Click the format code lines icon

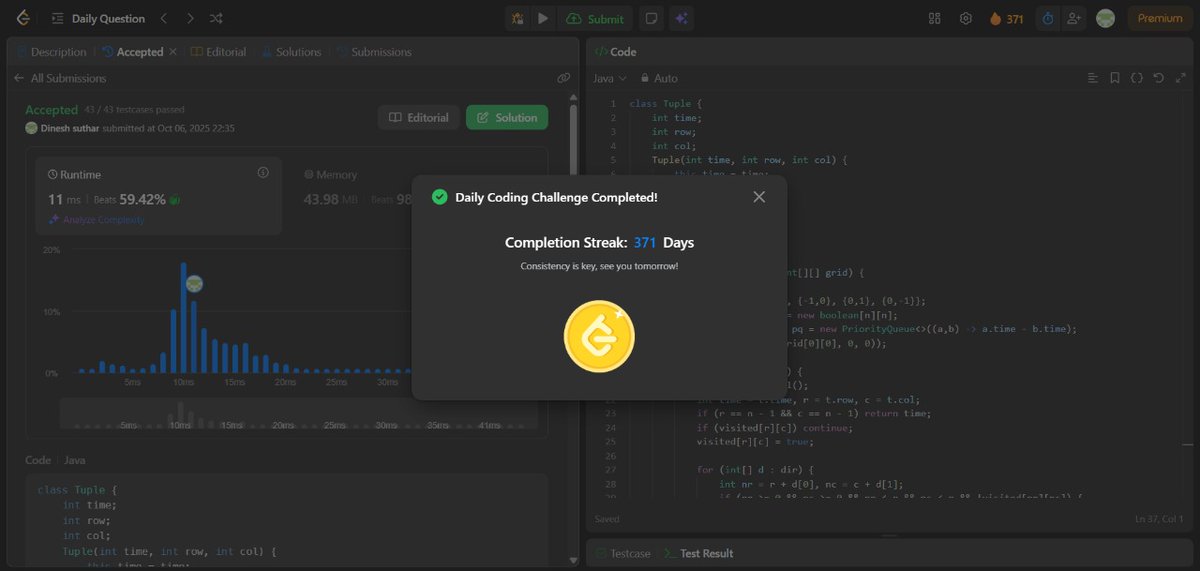[1092, 78]
